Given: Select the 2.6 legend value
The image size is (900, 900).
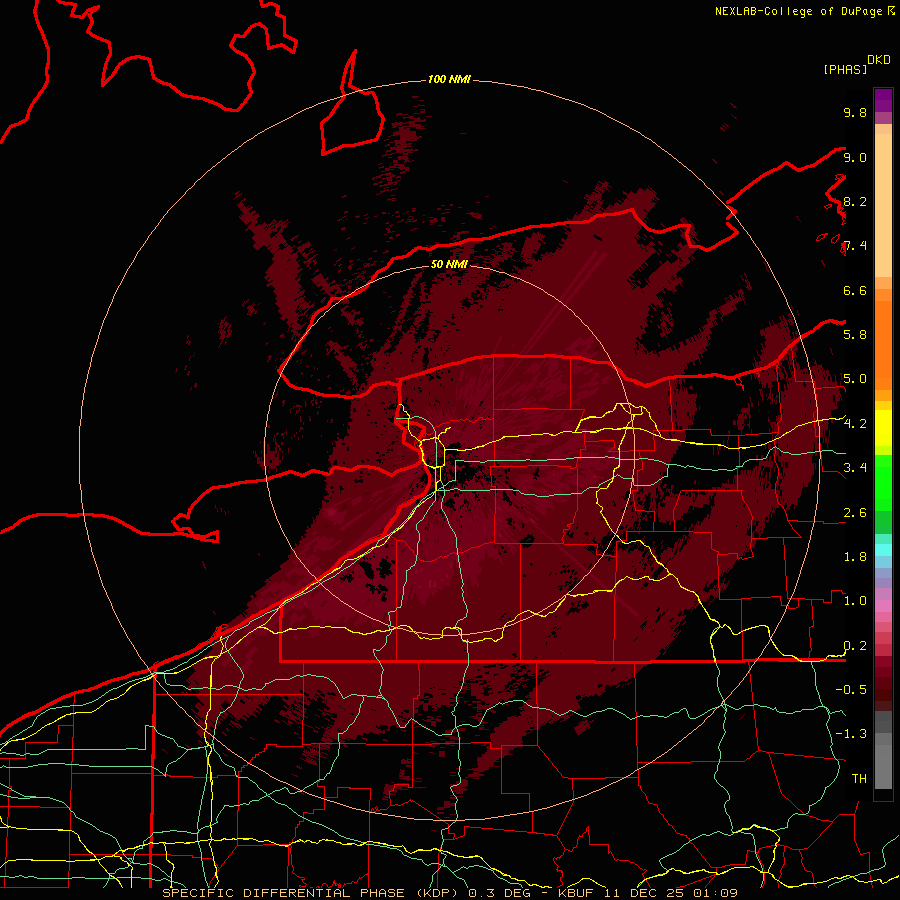Looking at the screenshot, I should 855,513.
